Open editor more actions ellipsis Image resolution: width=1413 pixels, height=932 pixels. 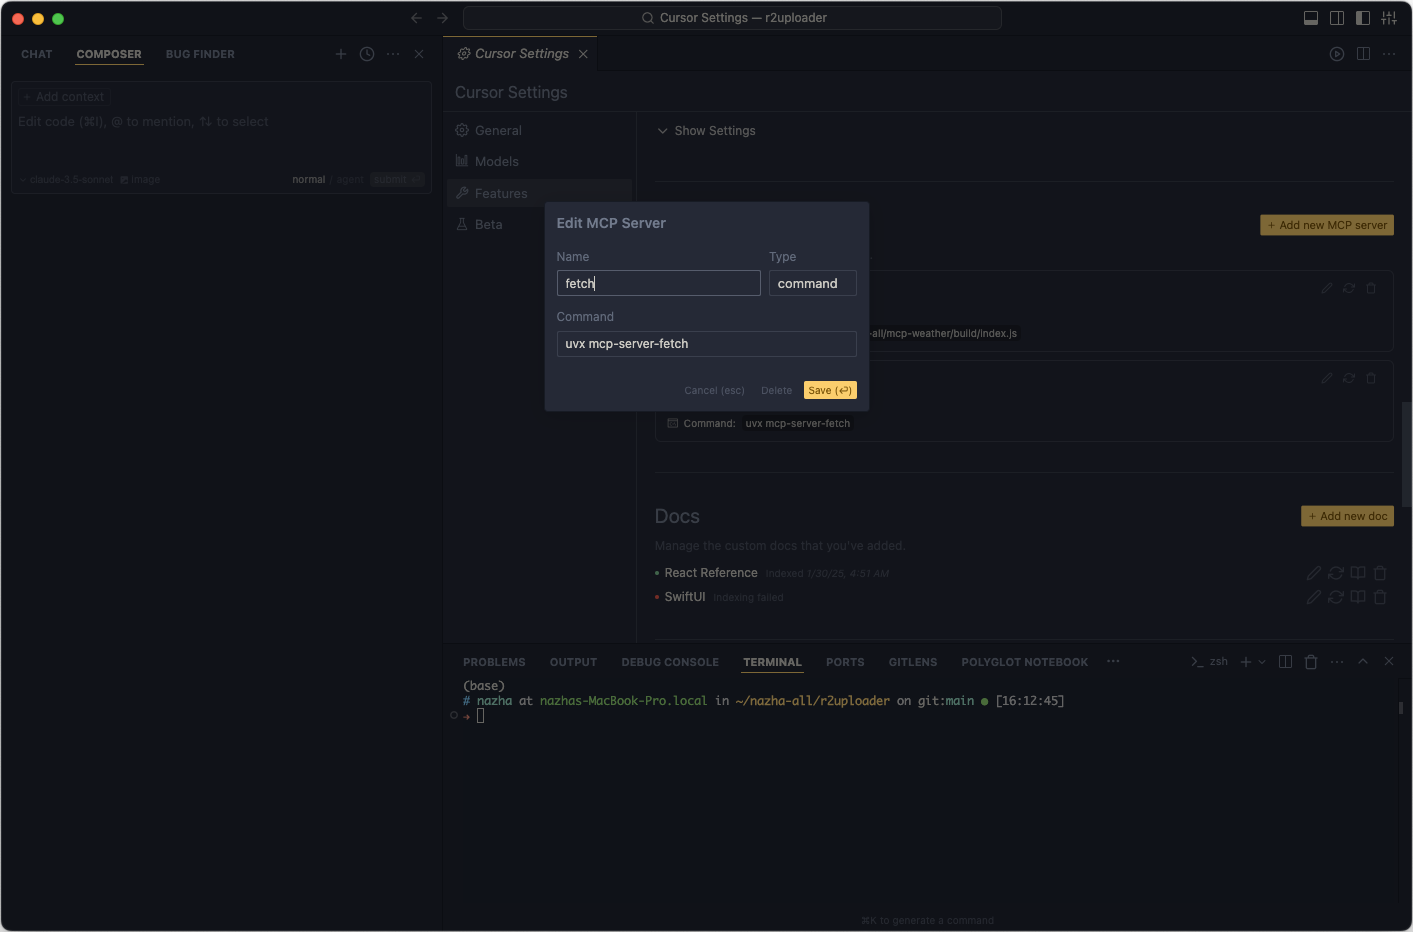(x=1389, y=54)
